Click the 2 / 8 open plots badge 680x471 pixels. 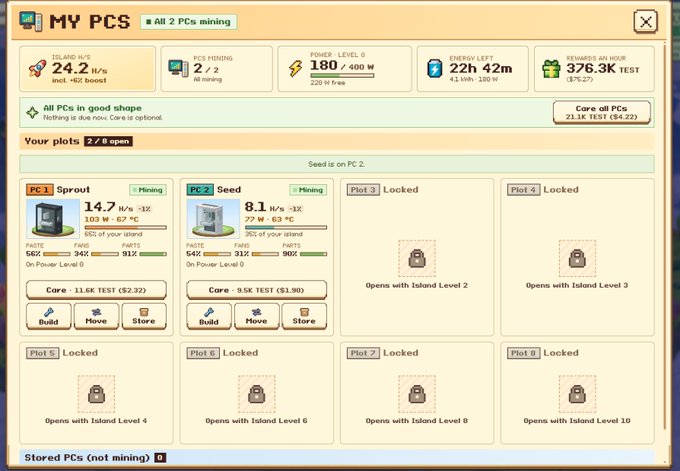pos(108,141)
